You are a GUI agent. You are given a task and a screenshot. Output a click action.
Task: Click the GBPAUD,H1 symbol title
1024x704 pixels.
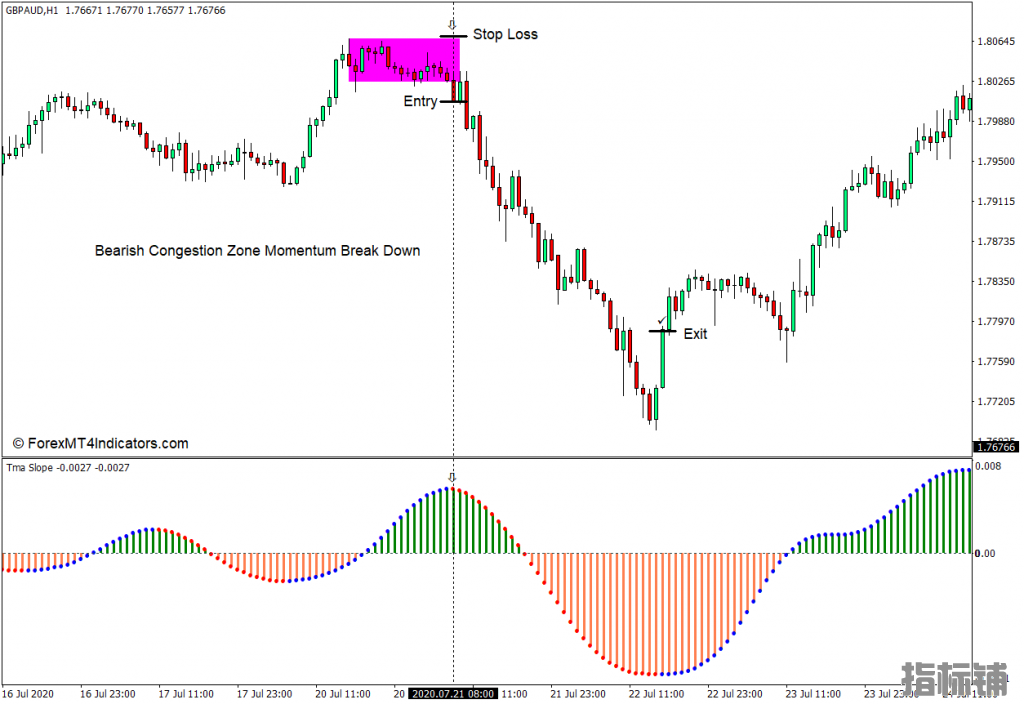coord(32,10)
